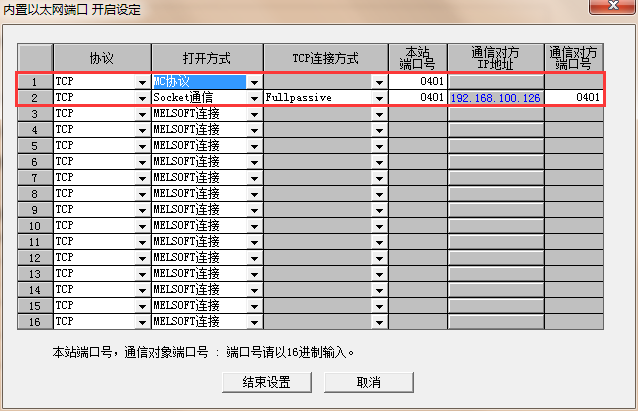Select row header number 9
Image resolution: width=638 pixels, height=411 pixels.
tap(35, 210)
